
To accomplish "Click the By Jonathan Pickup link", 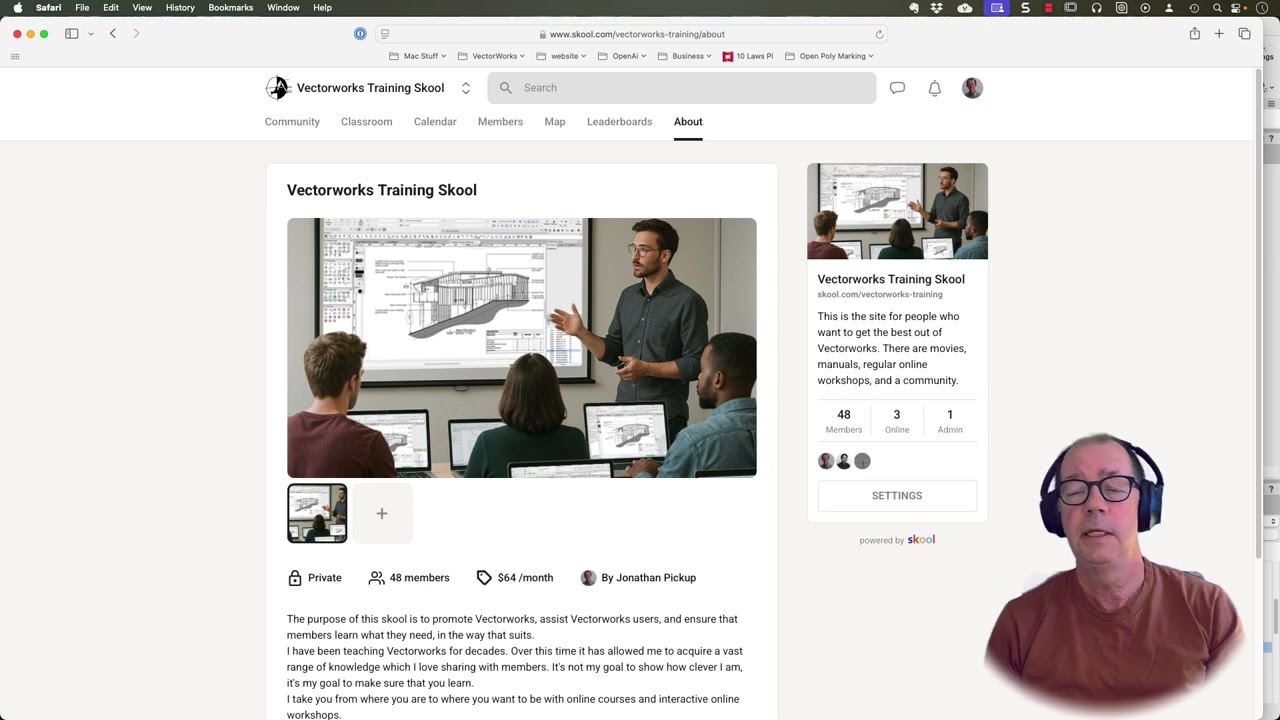I will click(x=648, y=578).
